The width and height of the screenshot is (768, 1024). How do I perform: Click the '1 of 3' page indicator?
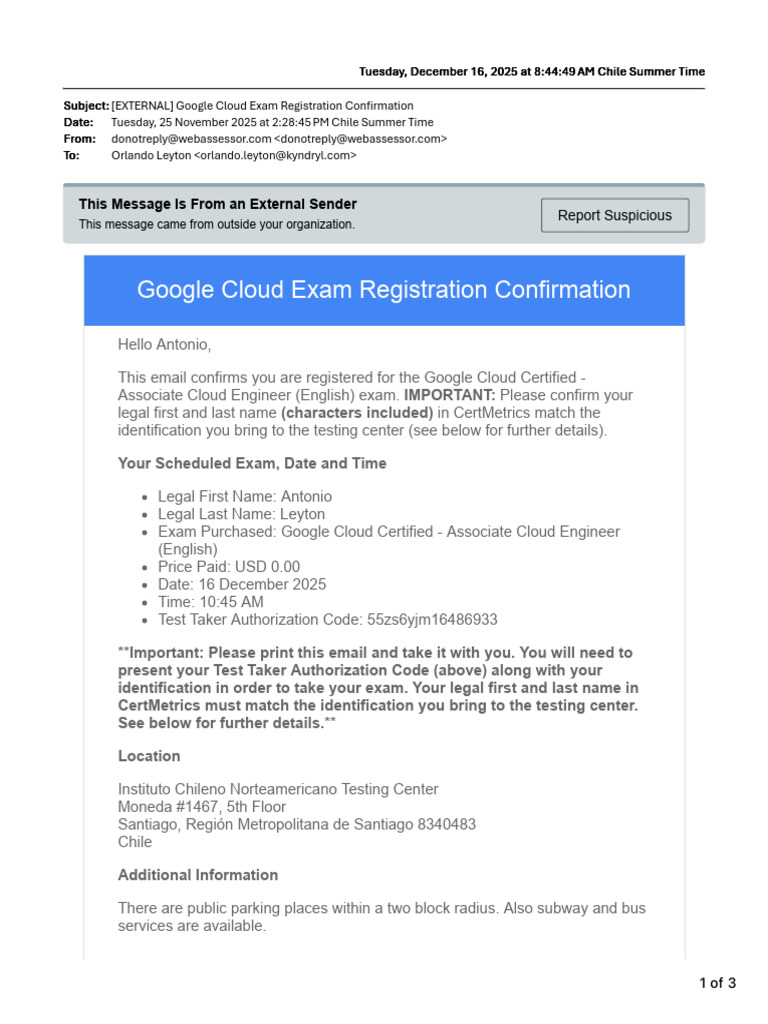click(x=717, y=983)
